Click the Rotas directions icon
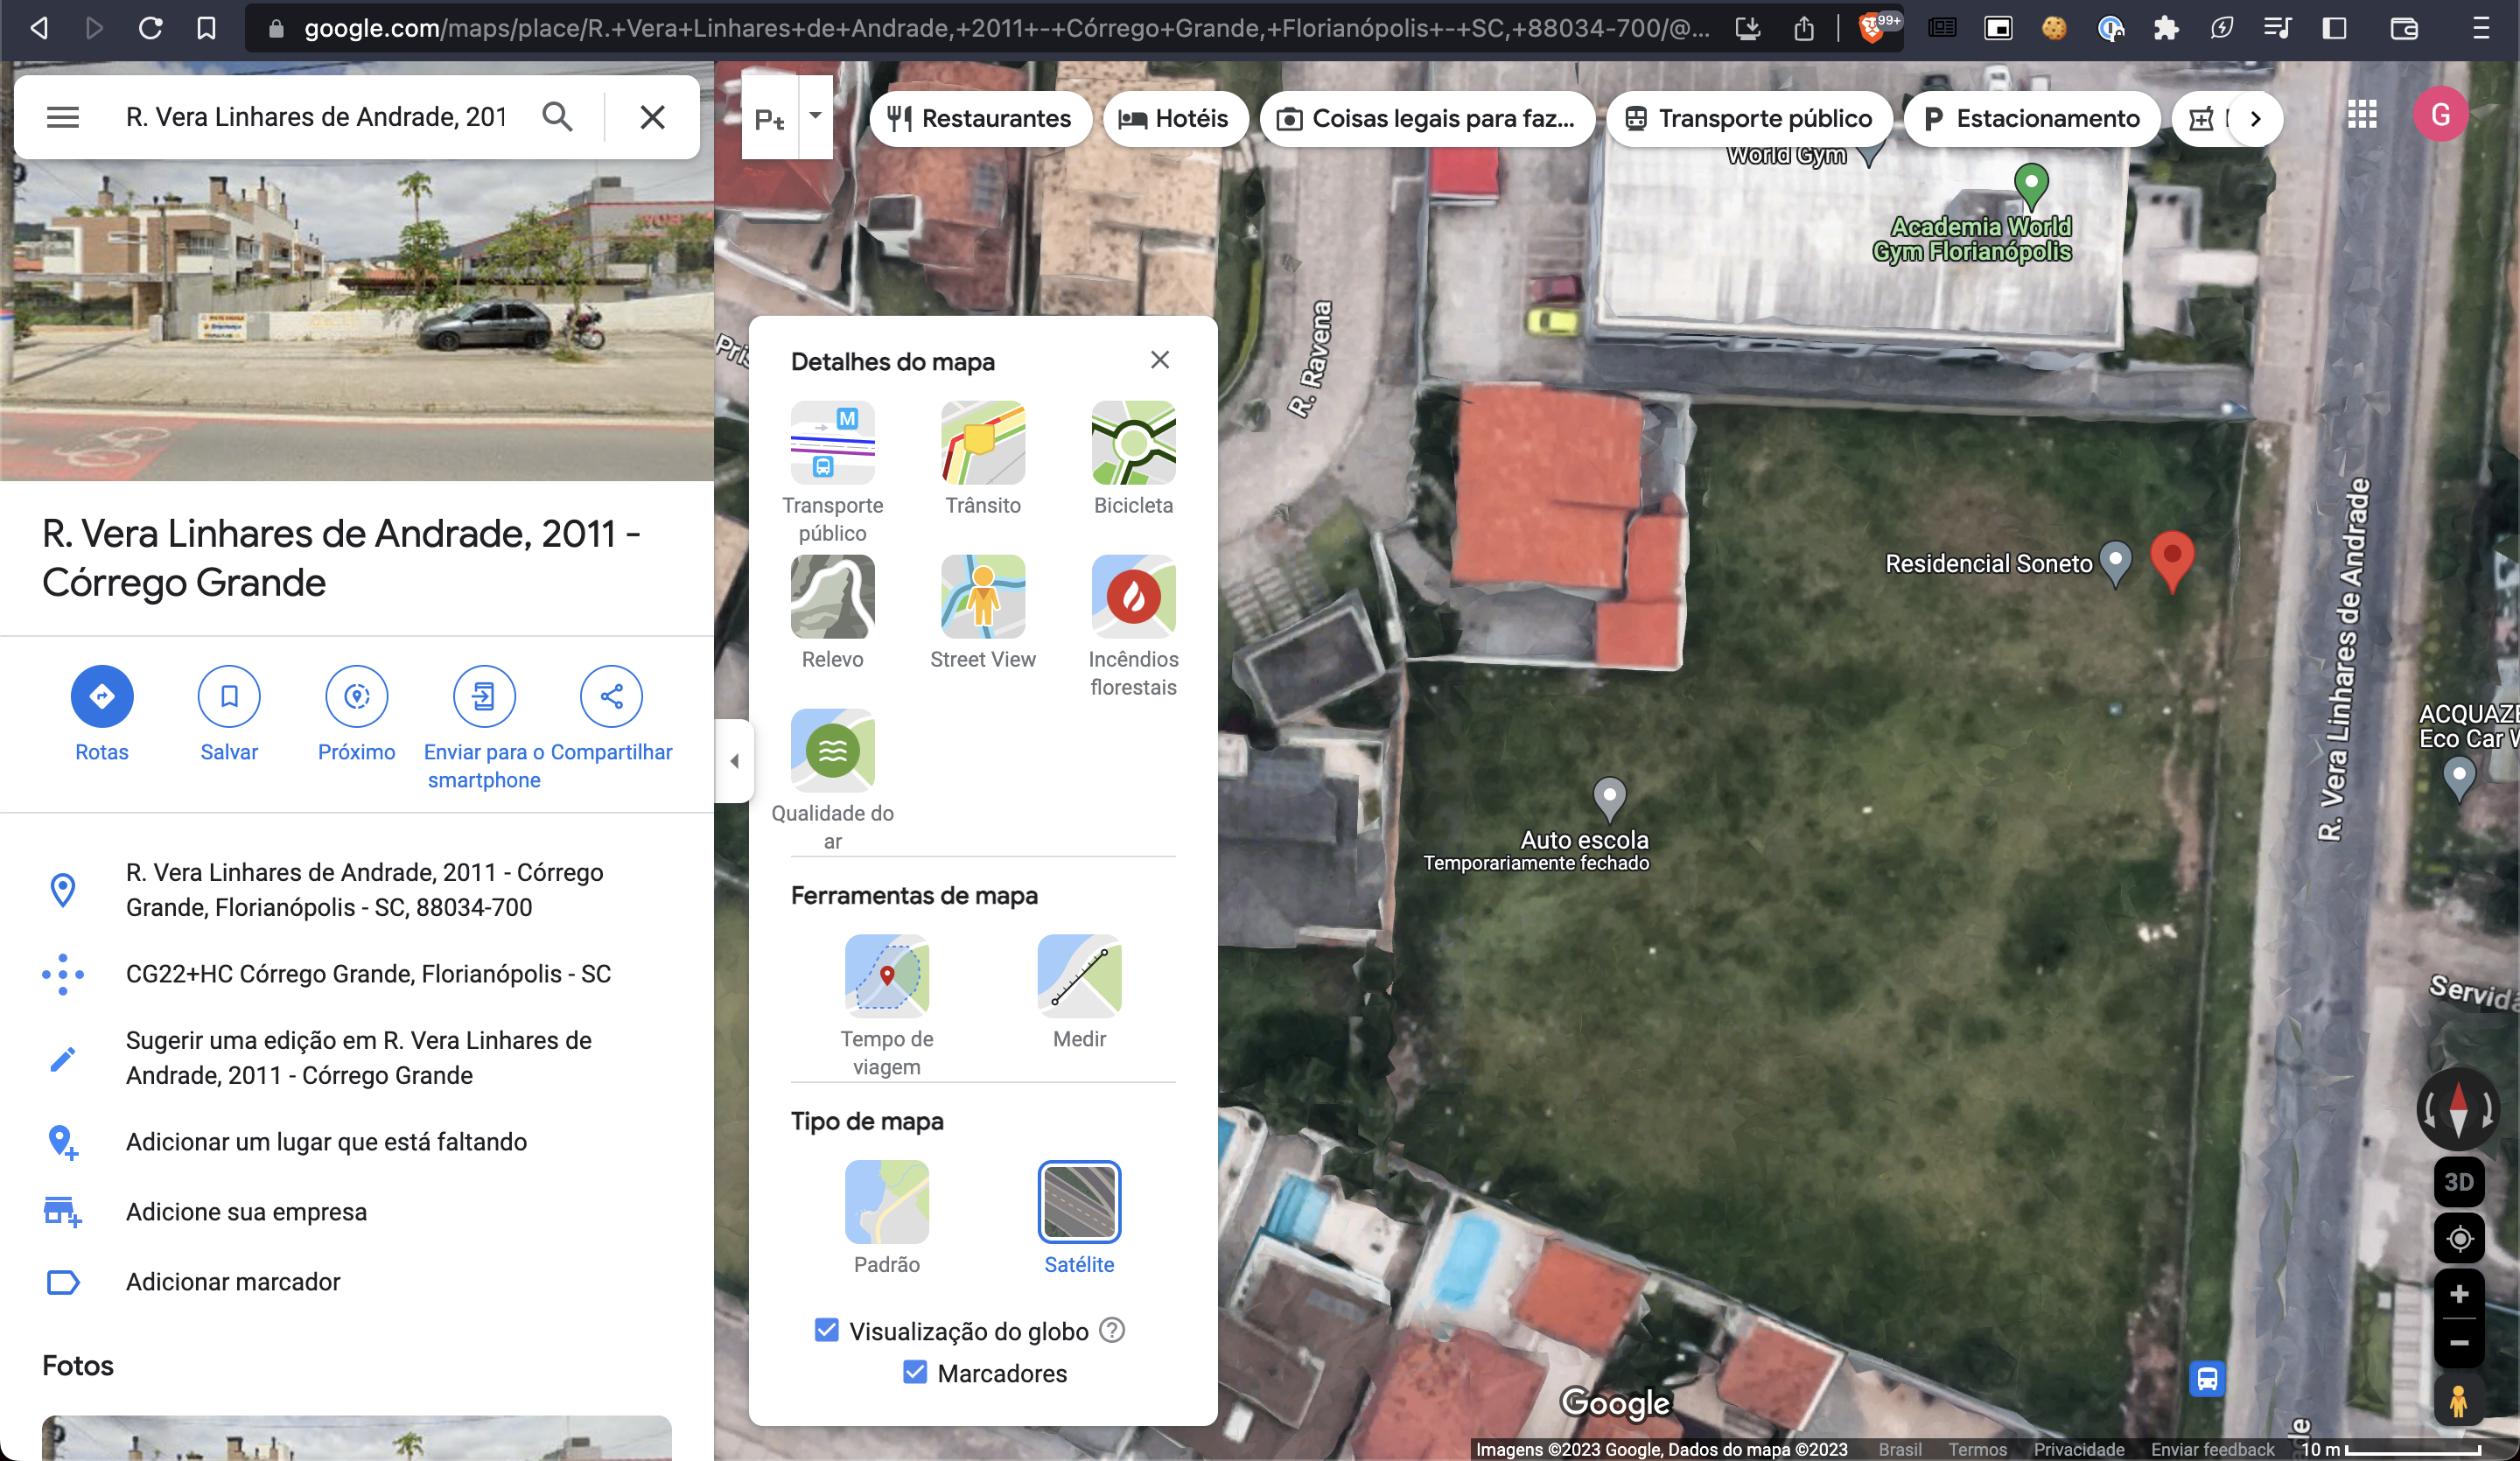The image size is (2520, 1461). click(101, 696)
